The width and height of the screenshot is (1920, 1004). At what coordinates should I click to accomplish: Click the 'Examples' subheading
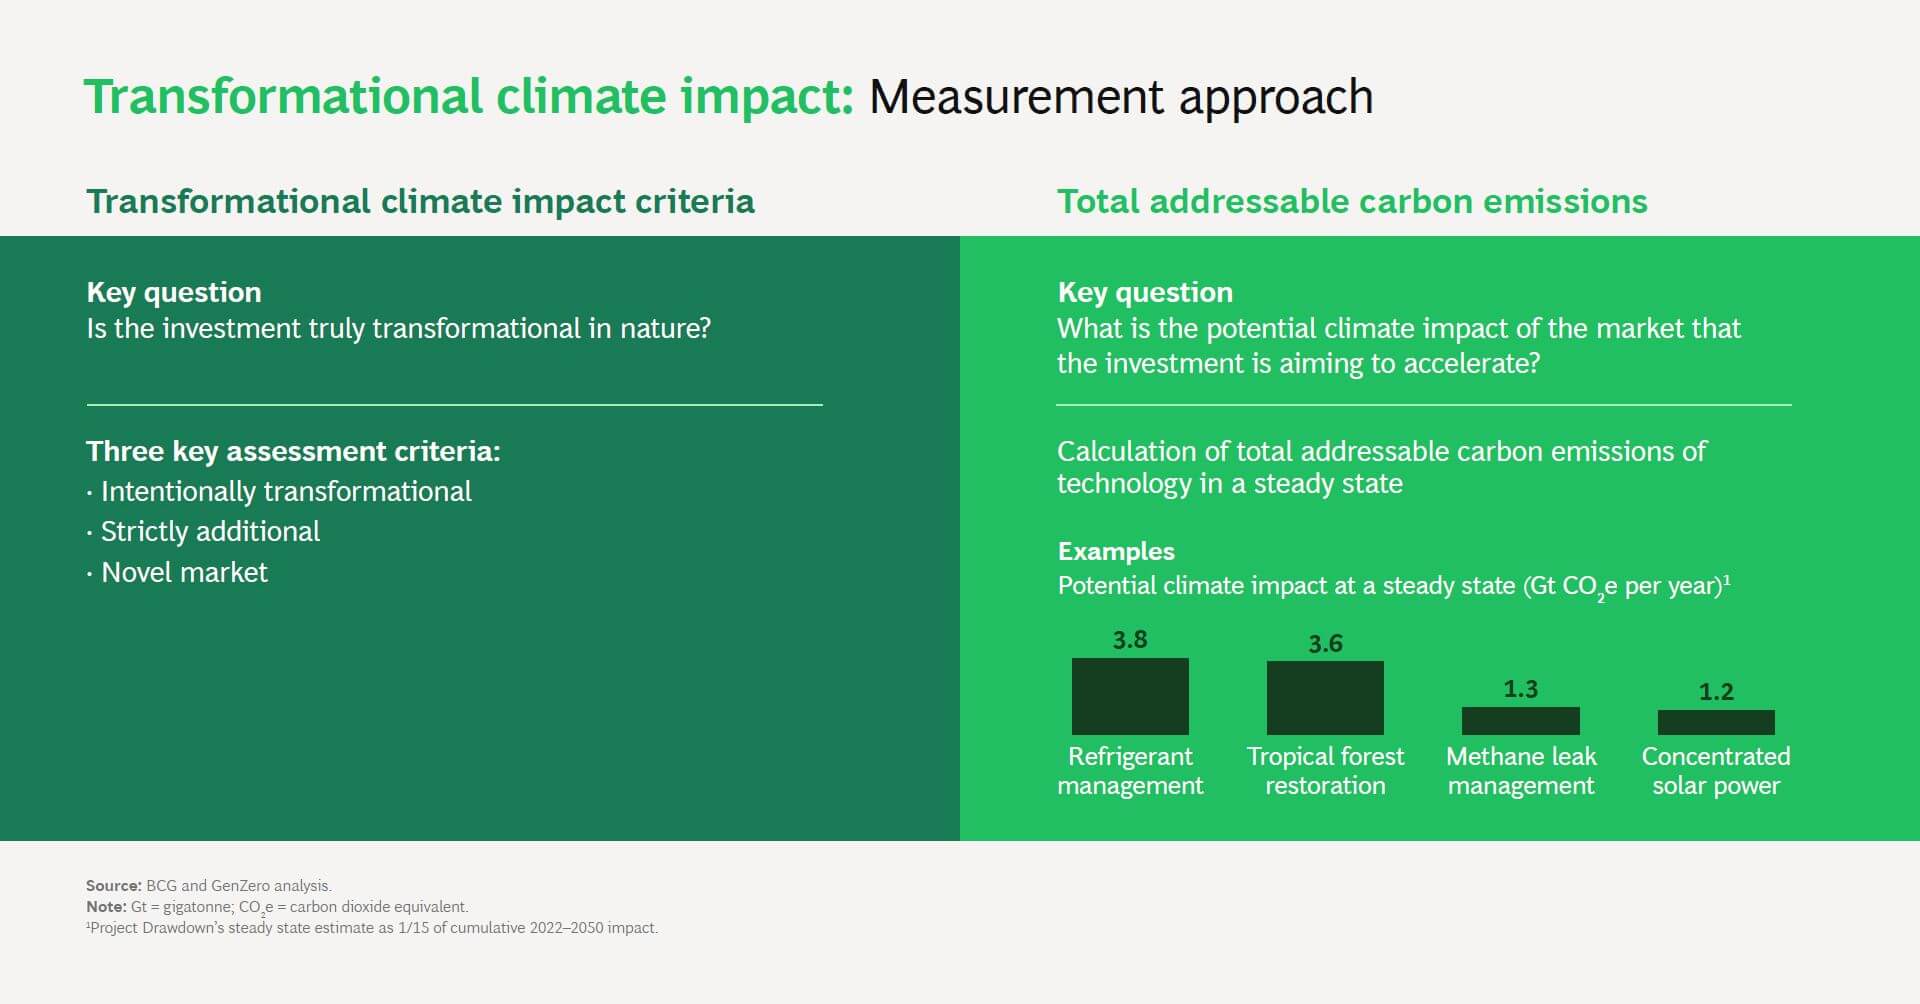(1116, 551)
